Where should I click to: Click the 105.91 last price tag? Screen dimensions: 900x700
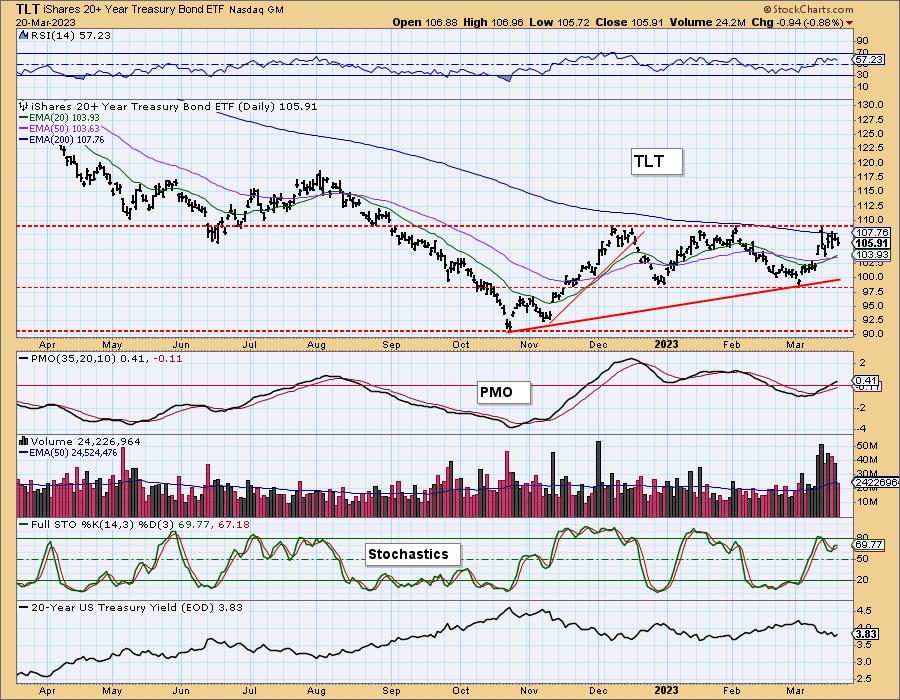click(x=872, y=243)
